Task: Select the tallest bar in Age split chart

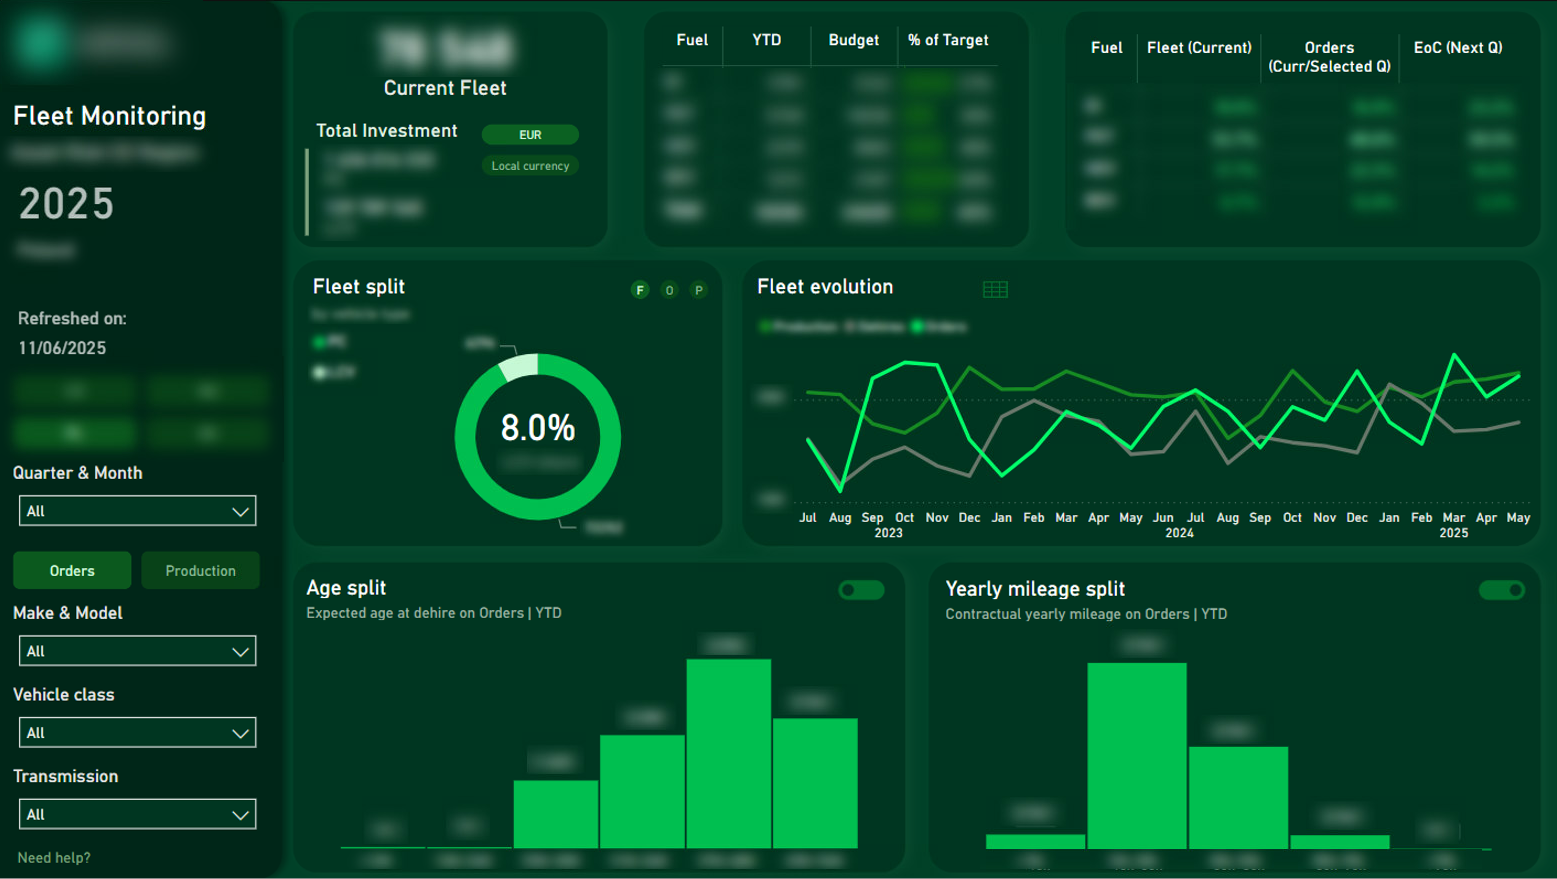Action: point(729,753)
